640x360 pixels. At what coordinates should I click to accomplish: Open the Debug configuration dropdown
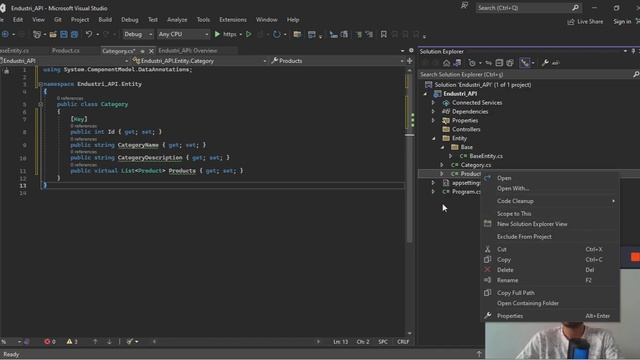138,34
